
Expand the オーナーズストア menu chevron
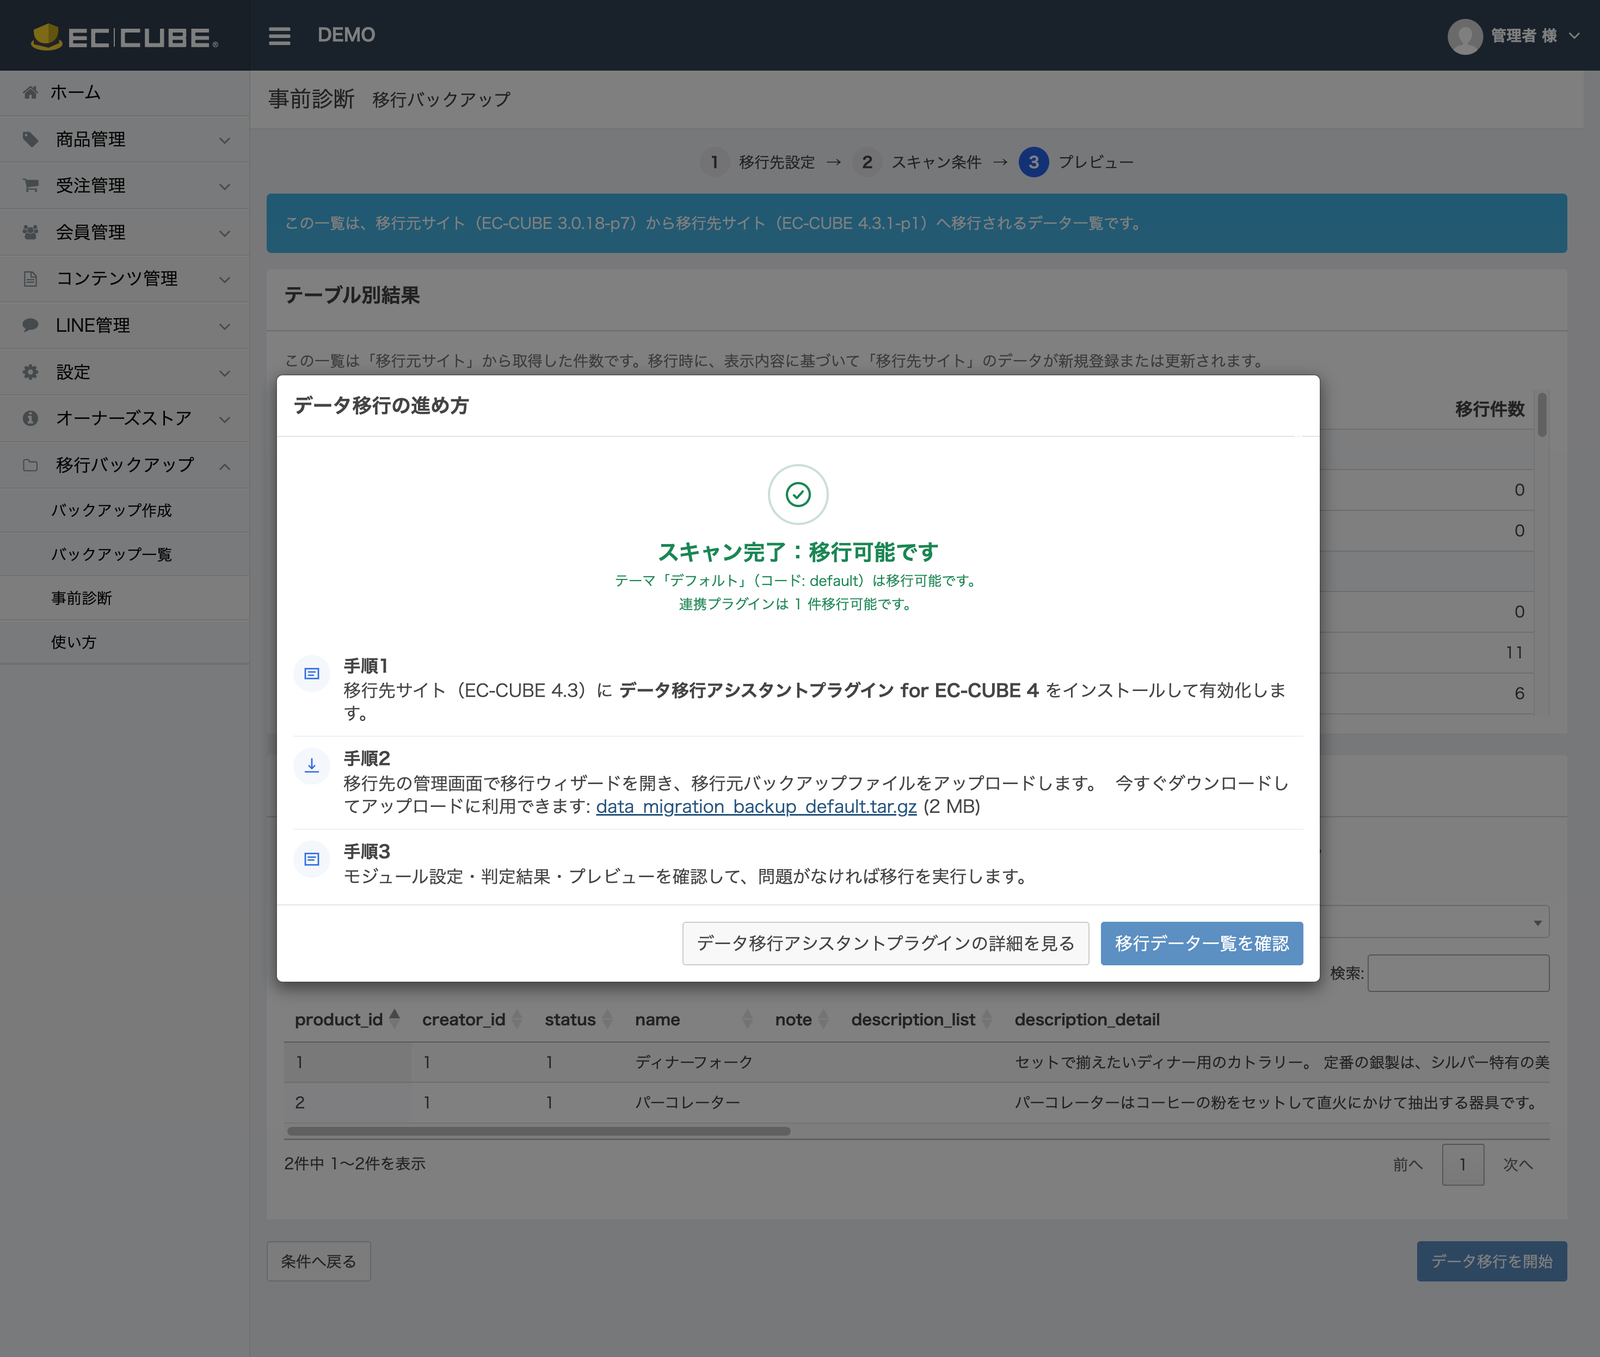(x=225, y=419)
